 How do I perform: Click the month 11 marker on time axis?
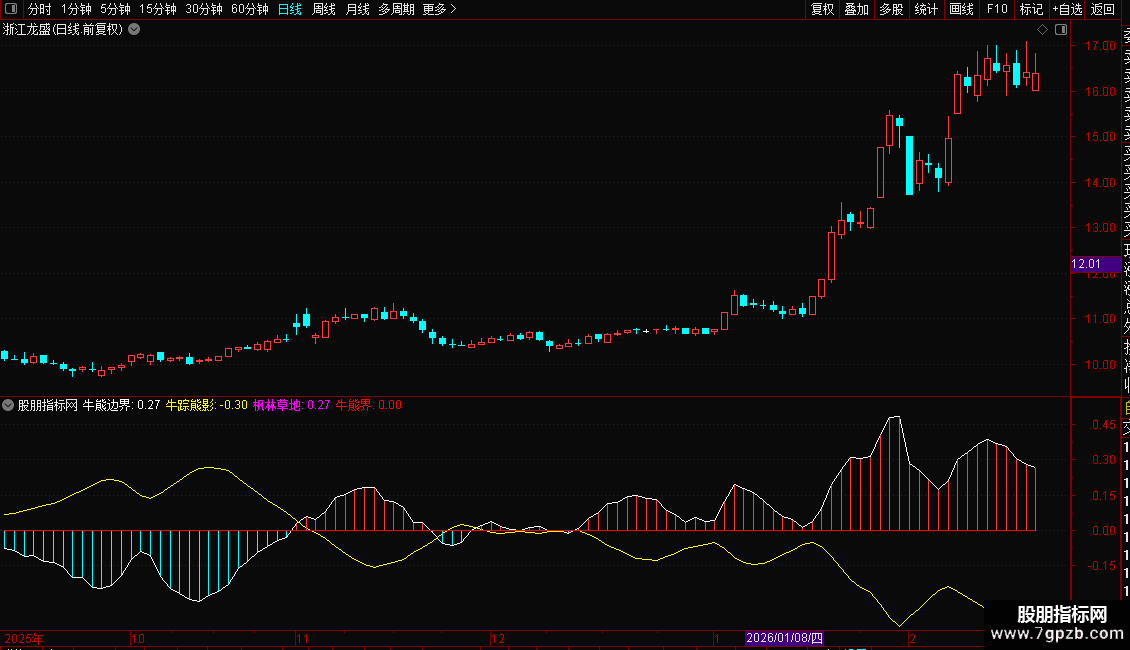click(302, 638)
